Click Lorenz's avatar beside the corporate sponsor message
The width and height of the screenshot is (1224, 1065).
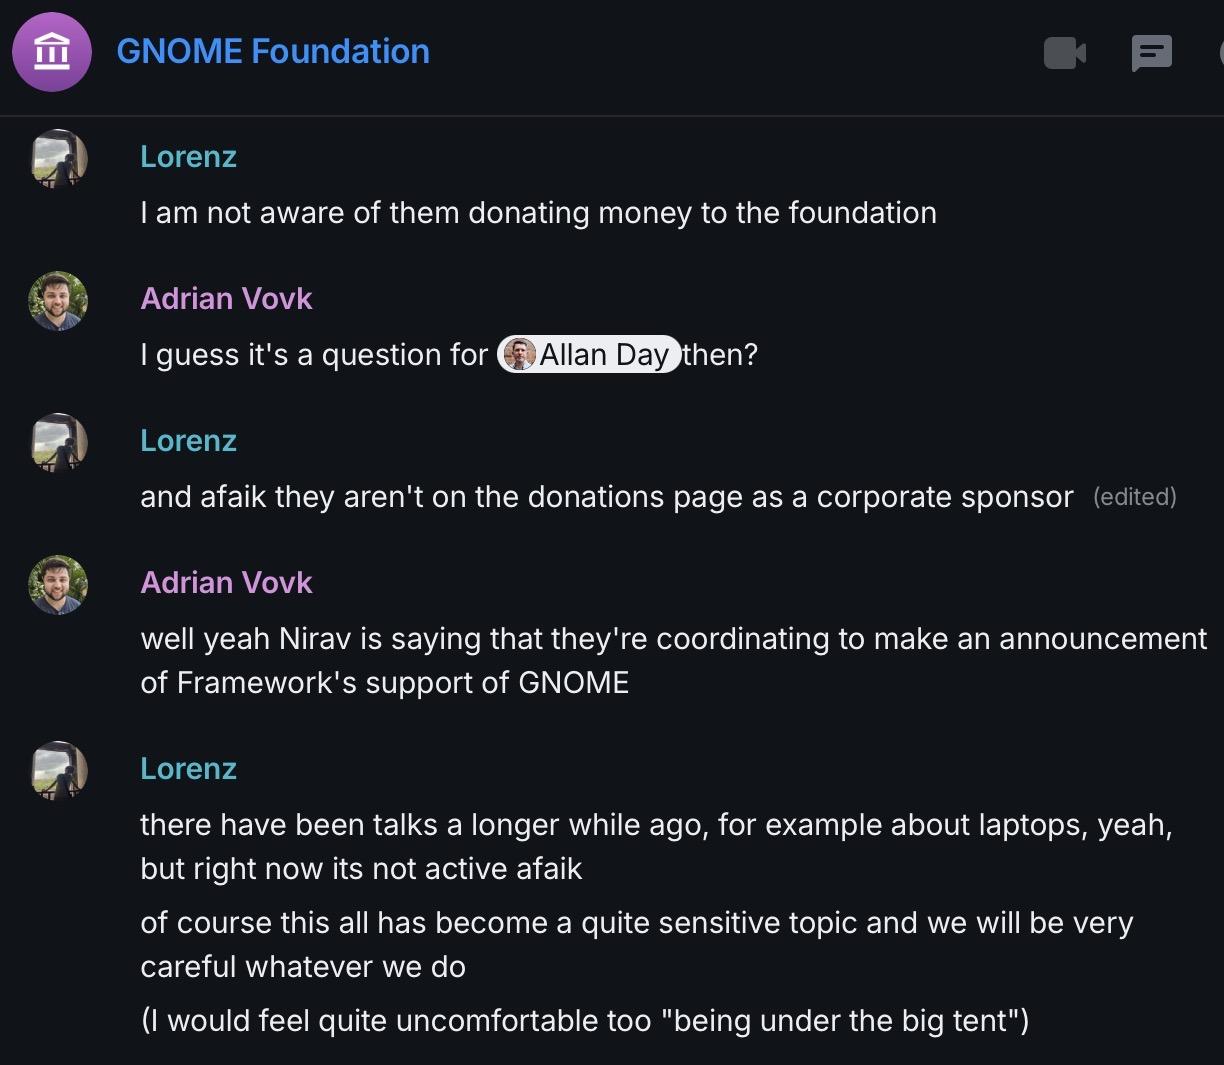click(58, 443)
